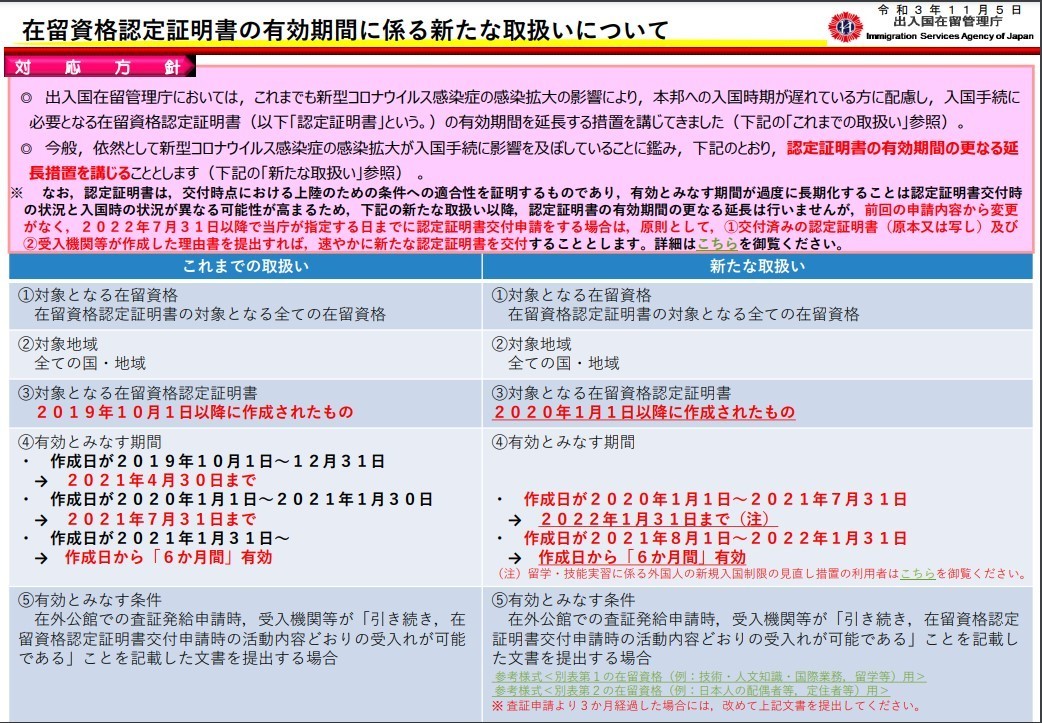
Task: Click 作成日が２０２０年１月１日～２０２１年７月３１日
Action: tap(716, 499)
